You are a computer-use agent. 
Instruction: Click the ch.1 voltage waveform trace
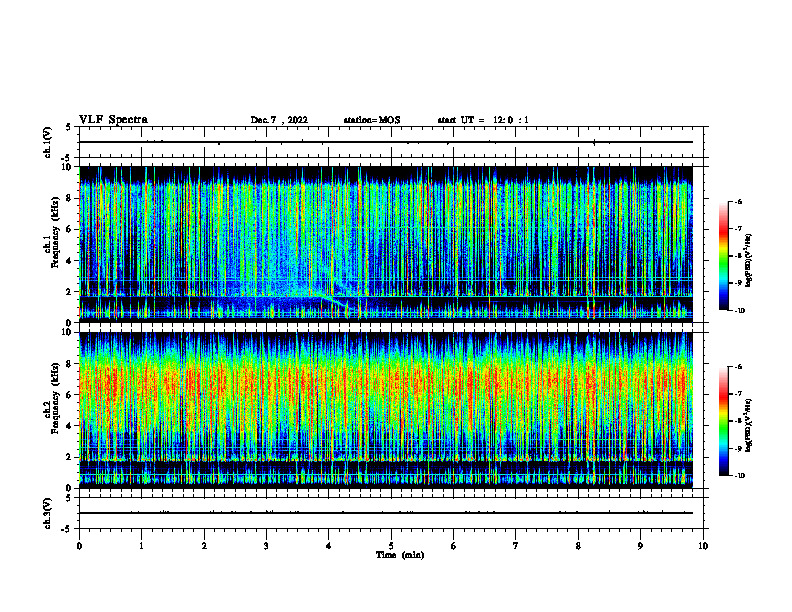(386, 142)
